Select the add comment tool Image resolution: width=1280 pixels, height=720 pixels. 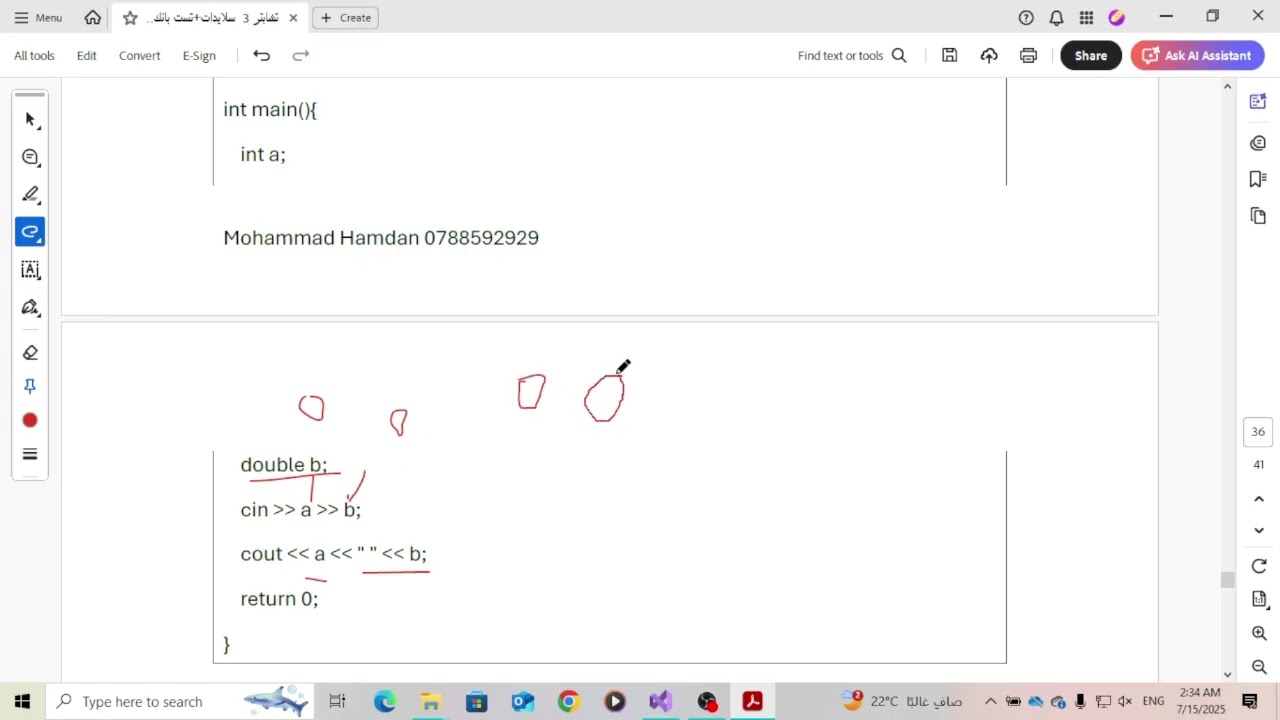pos(30,157)
